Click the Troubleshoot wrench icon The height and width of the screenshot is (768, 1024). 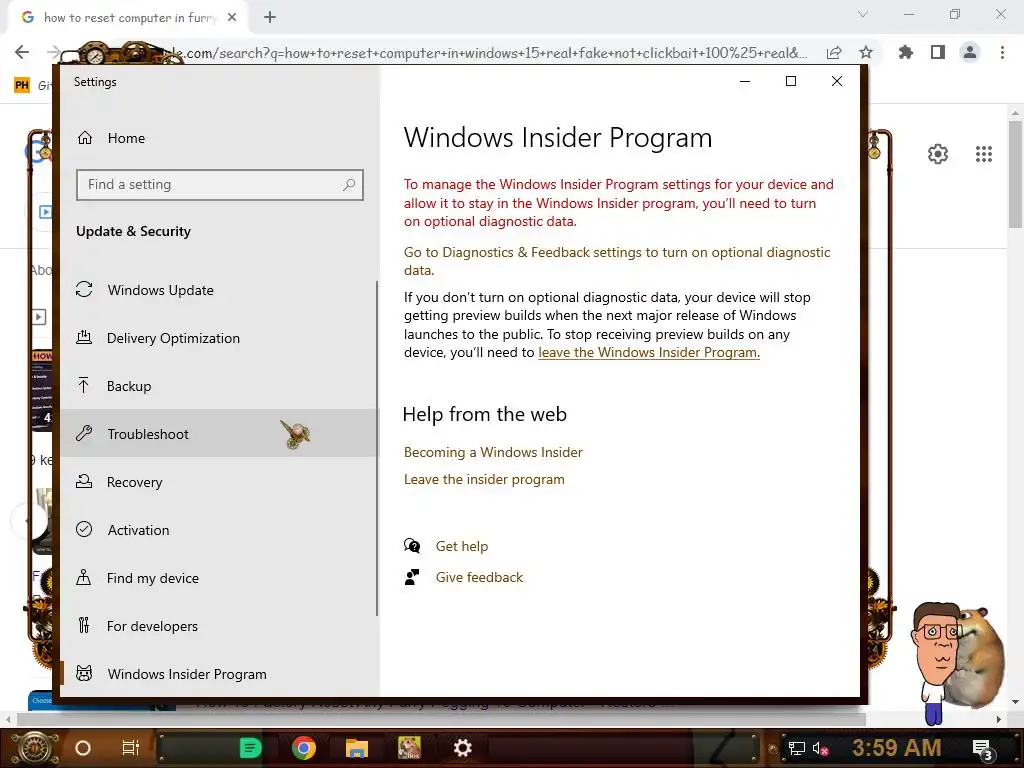[84, 433]
